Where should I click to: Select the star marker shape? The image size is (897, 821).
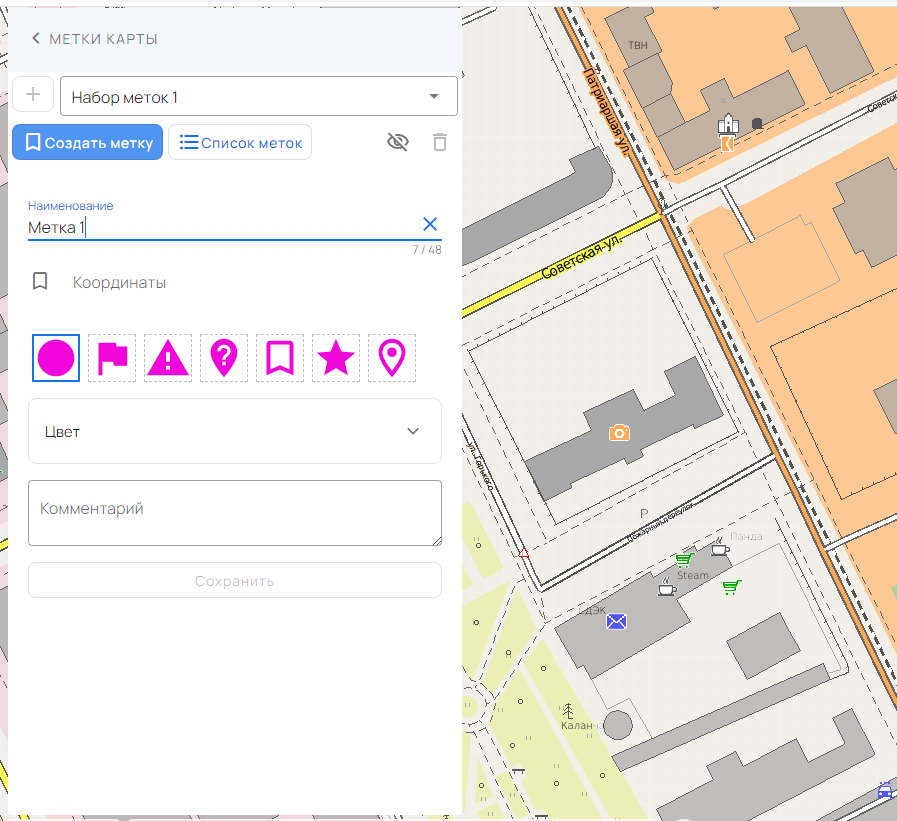point(335,358)
